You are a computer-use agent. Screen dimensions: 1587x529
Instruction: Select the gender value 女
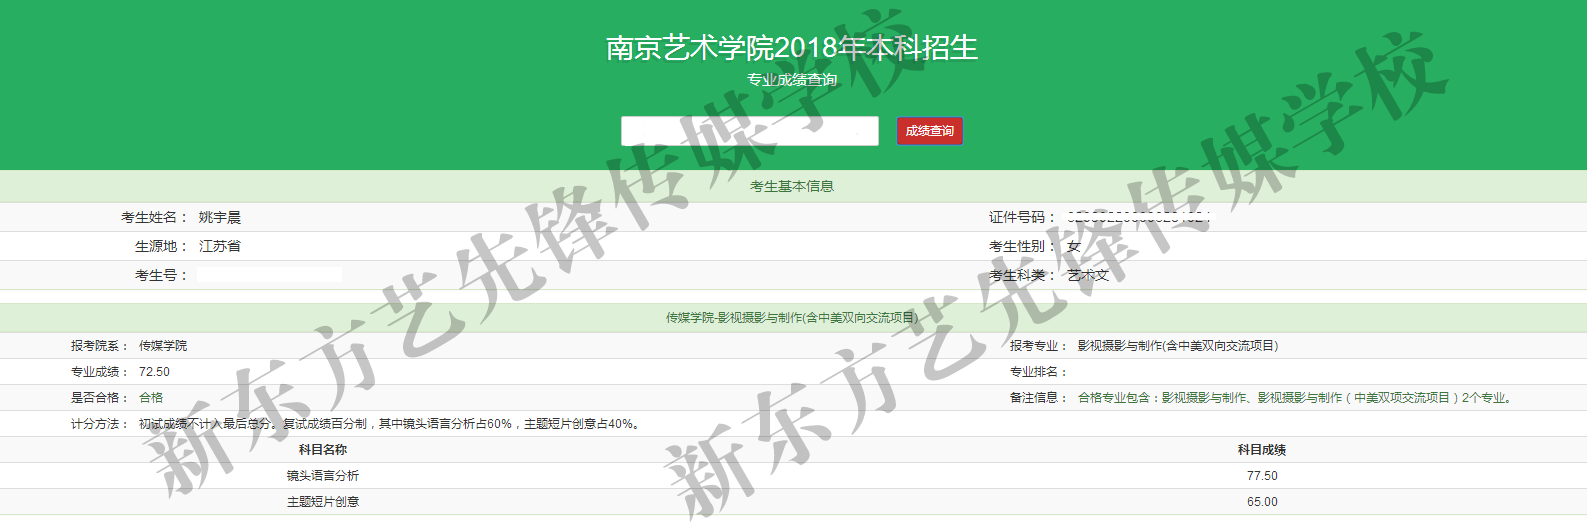pos(1074,246)
